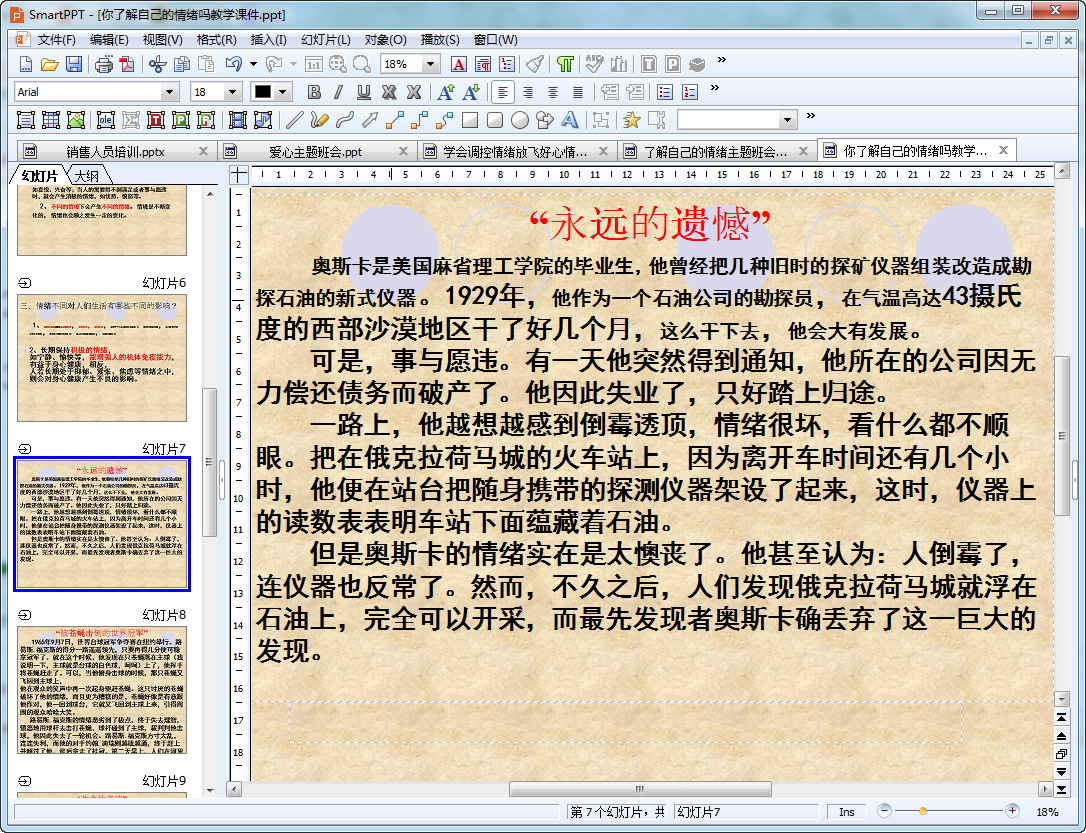Export the presentation as PDF

click(127, 64)
